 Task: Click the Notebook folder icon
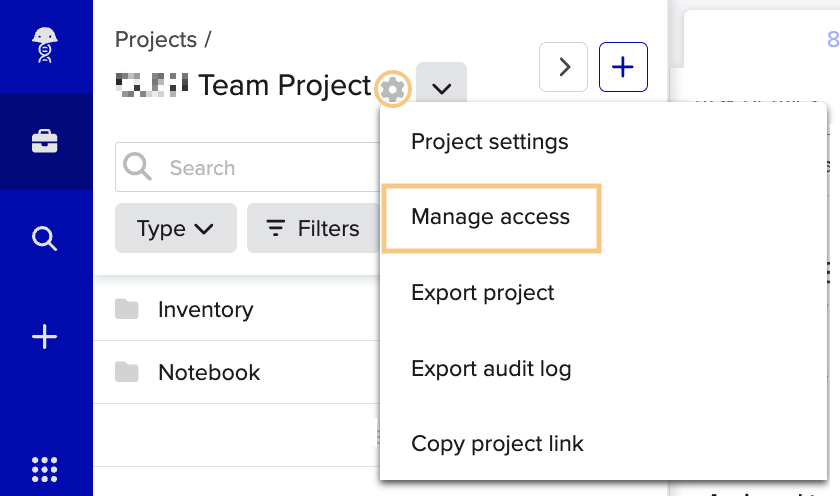coord(127,372)
